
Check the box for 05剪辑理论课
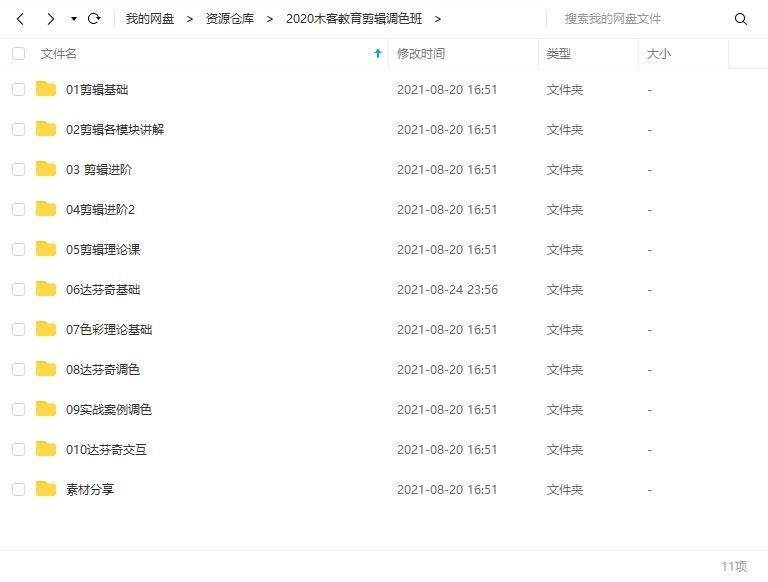pyautogui.click(x=19, y=249)
